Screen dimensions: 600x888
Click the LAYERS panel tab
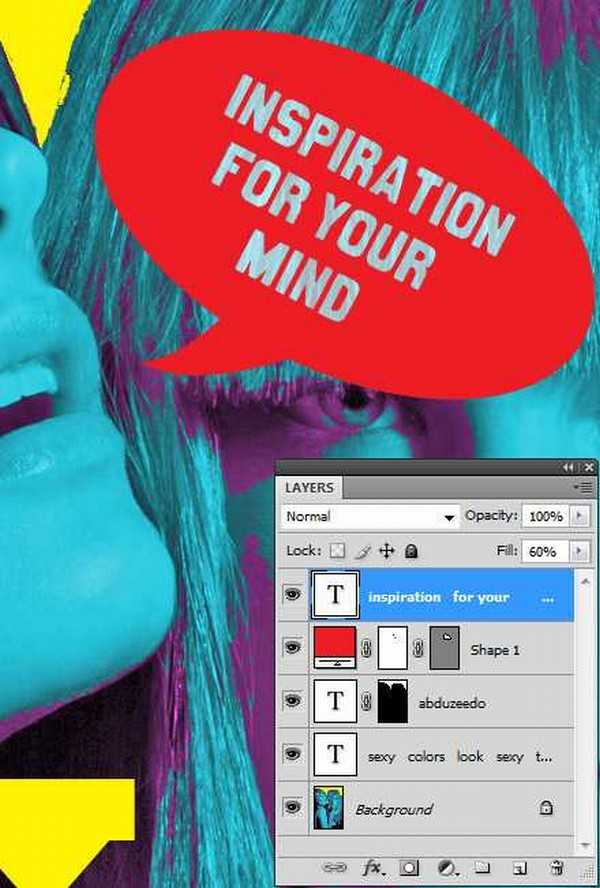point(309,487)
